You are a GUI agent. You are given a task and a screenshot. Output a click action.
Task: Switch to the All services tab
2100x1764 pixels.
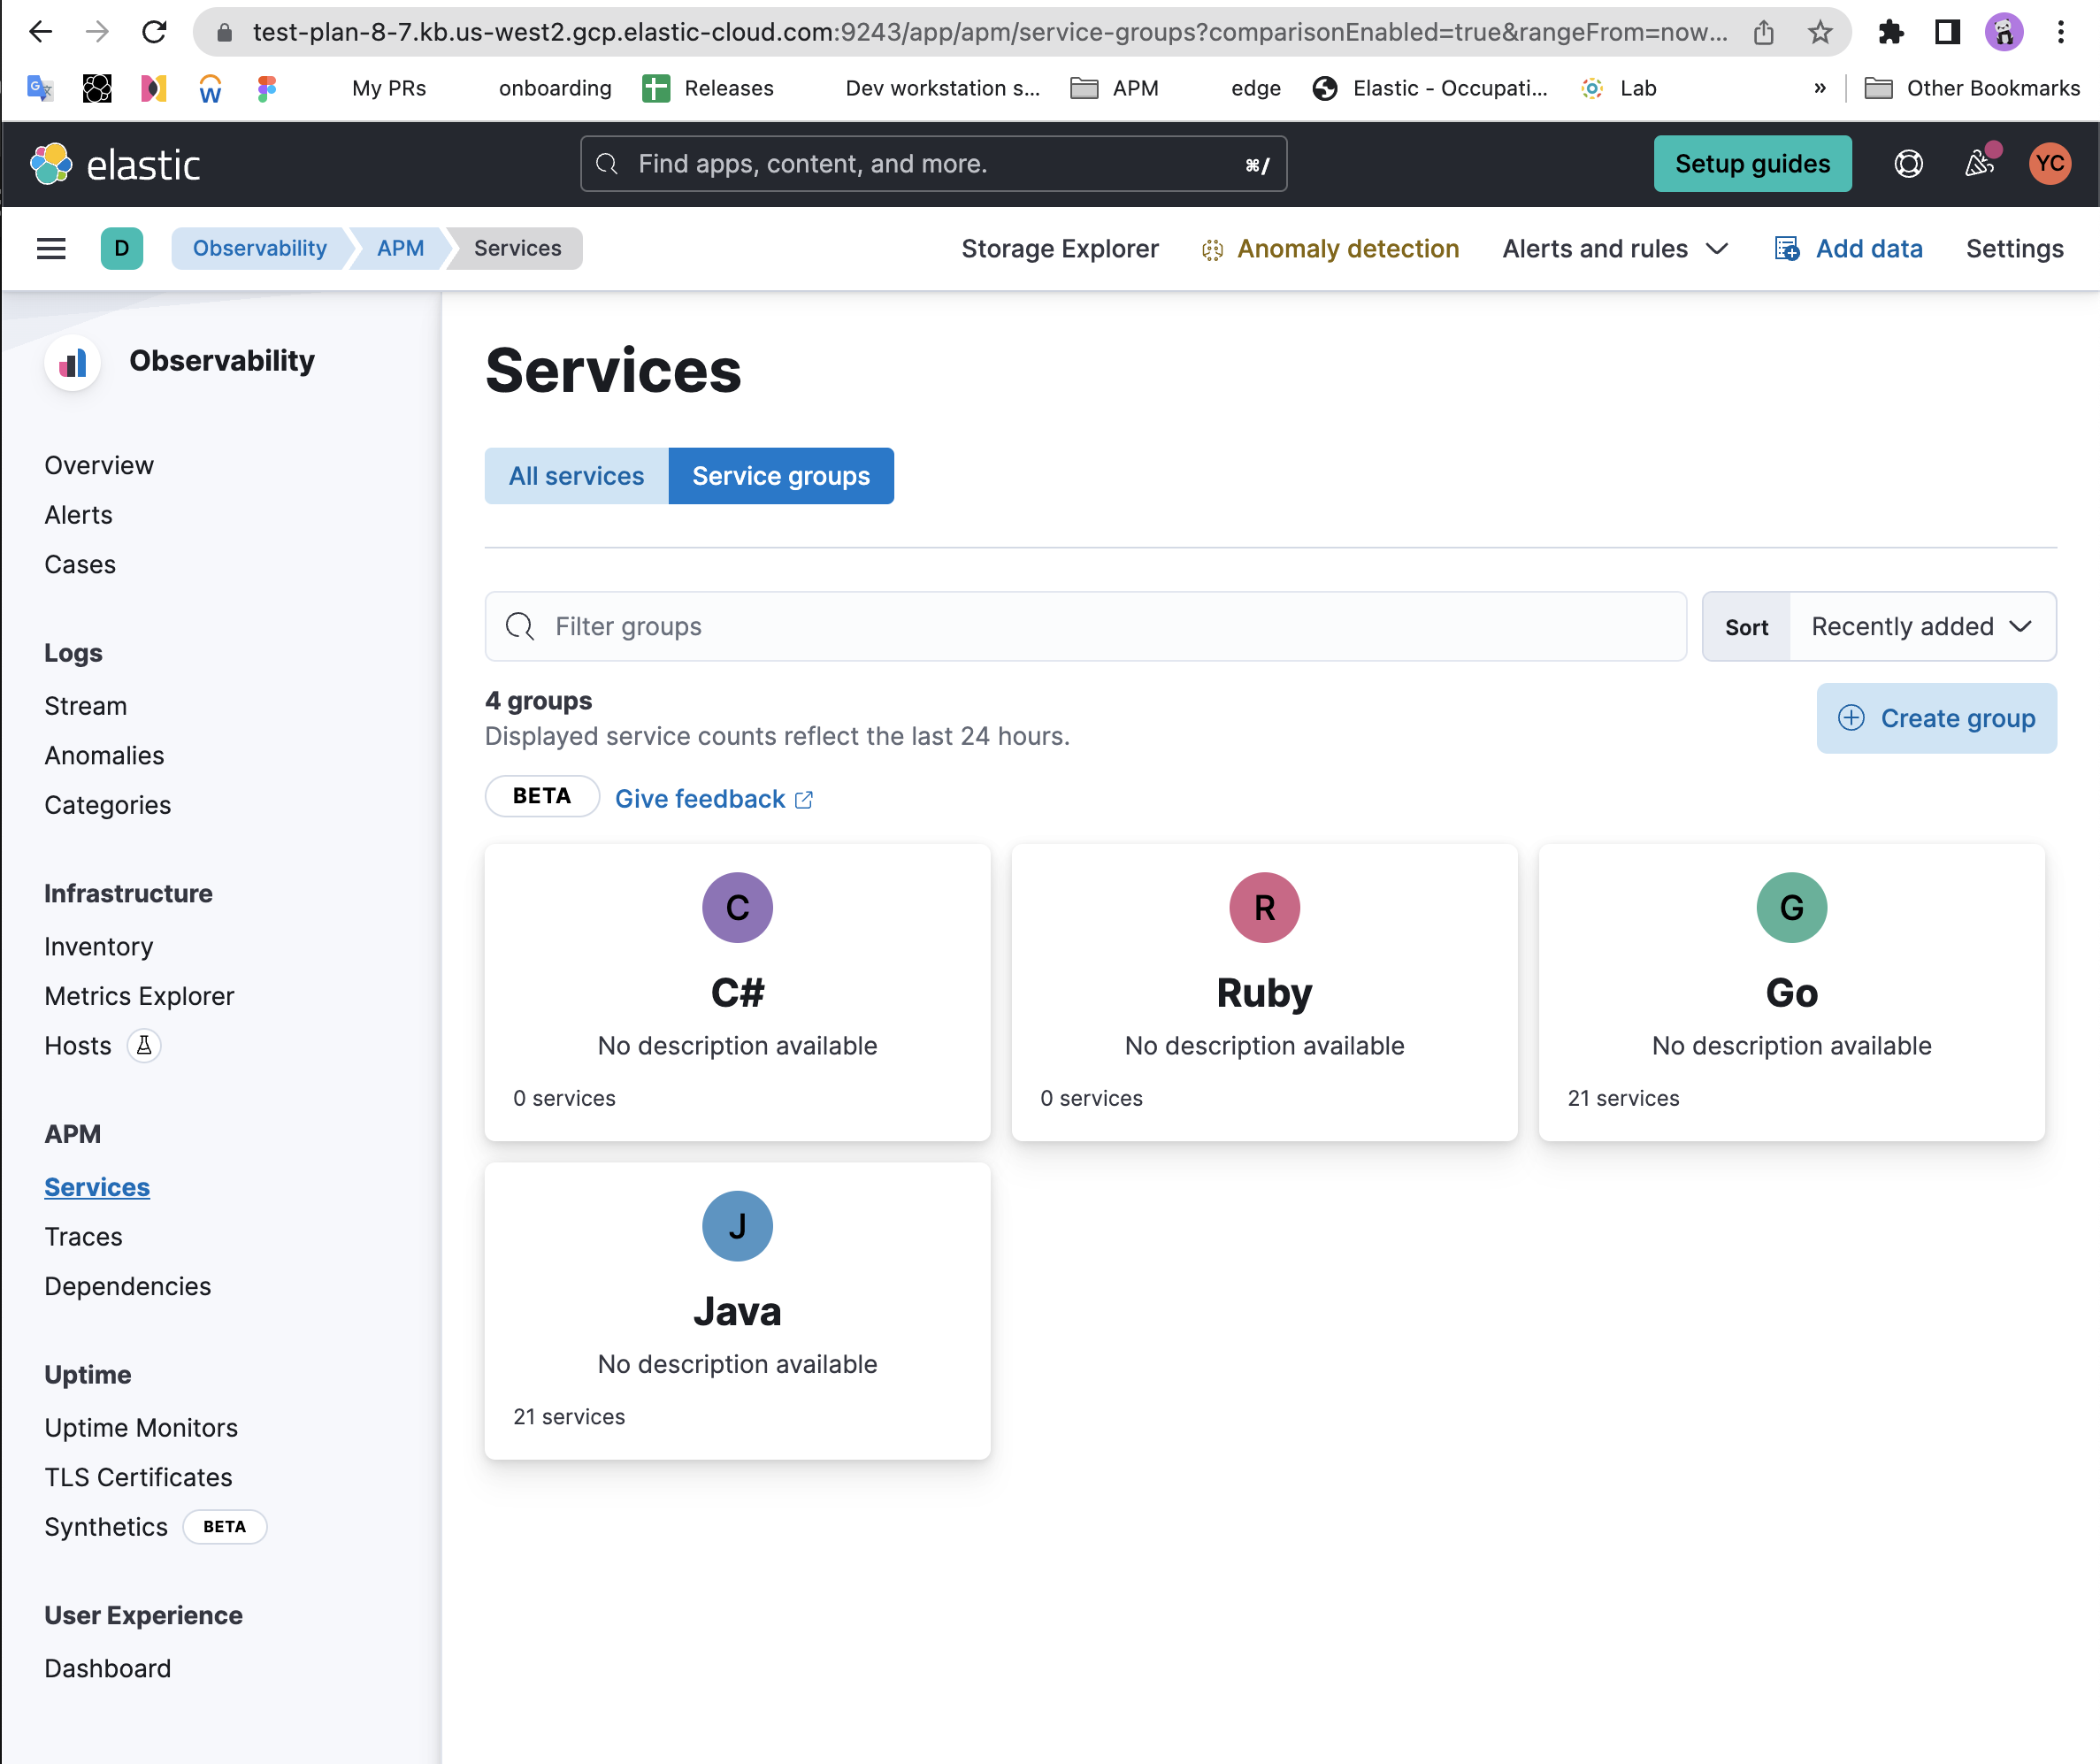(577, 475)
